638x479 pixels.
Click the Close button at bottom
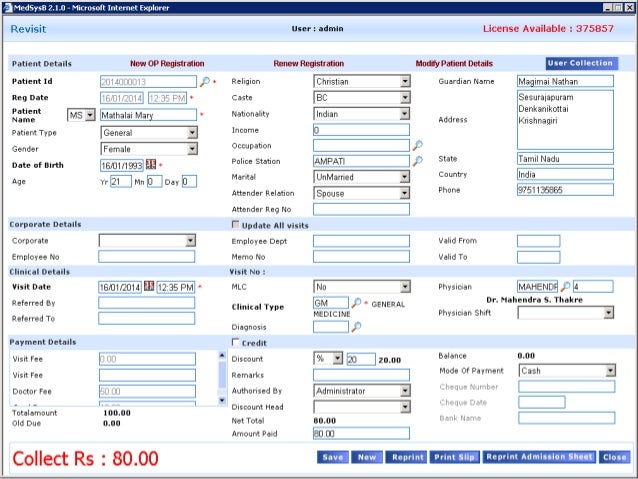[614, 457]
